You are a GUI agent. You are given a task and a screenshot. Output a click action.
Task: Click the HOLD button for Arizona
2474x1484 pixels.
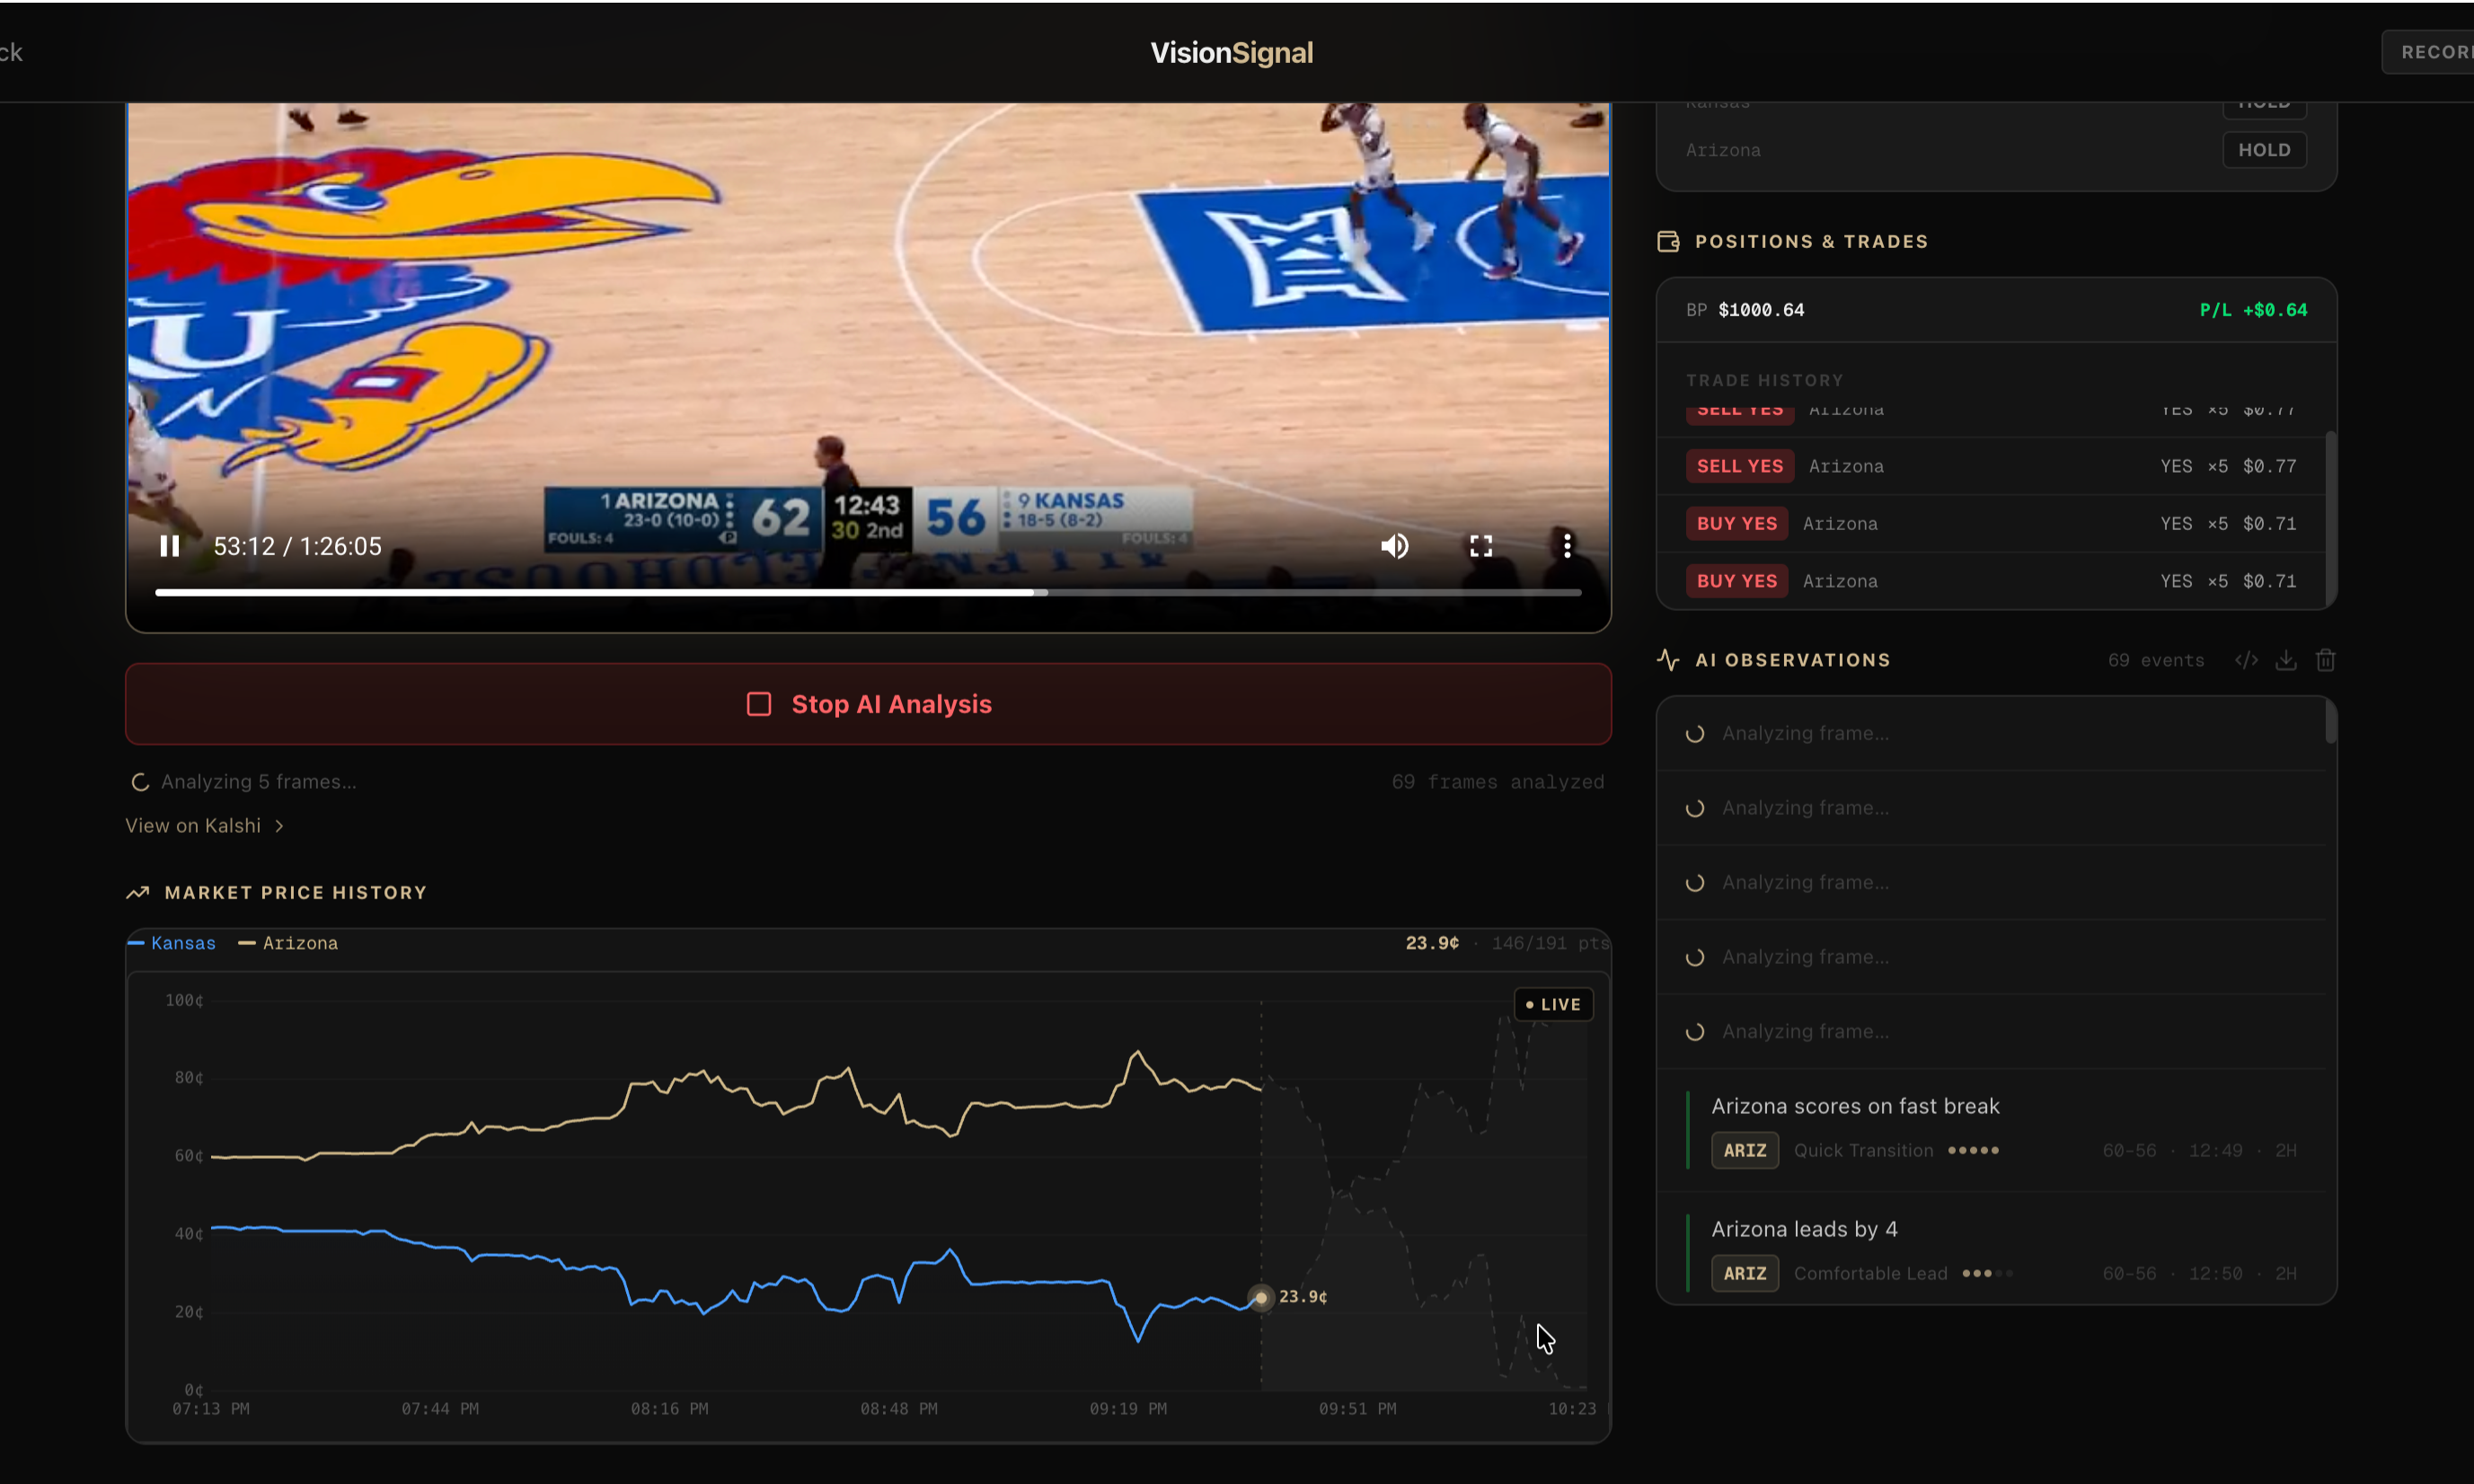click(x=2264, y=150)
